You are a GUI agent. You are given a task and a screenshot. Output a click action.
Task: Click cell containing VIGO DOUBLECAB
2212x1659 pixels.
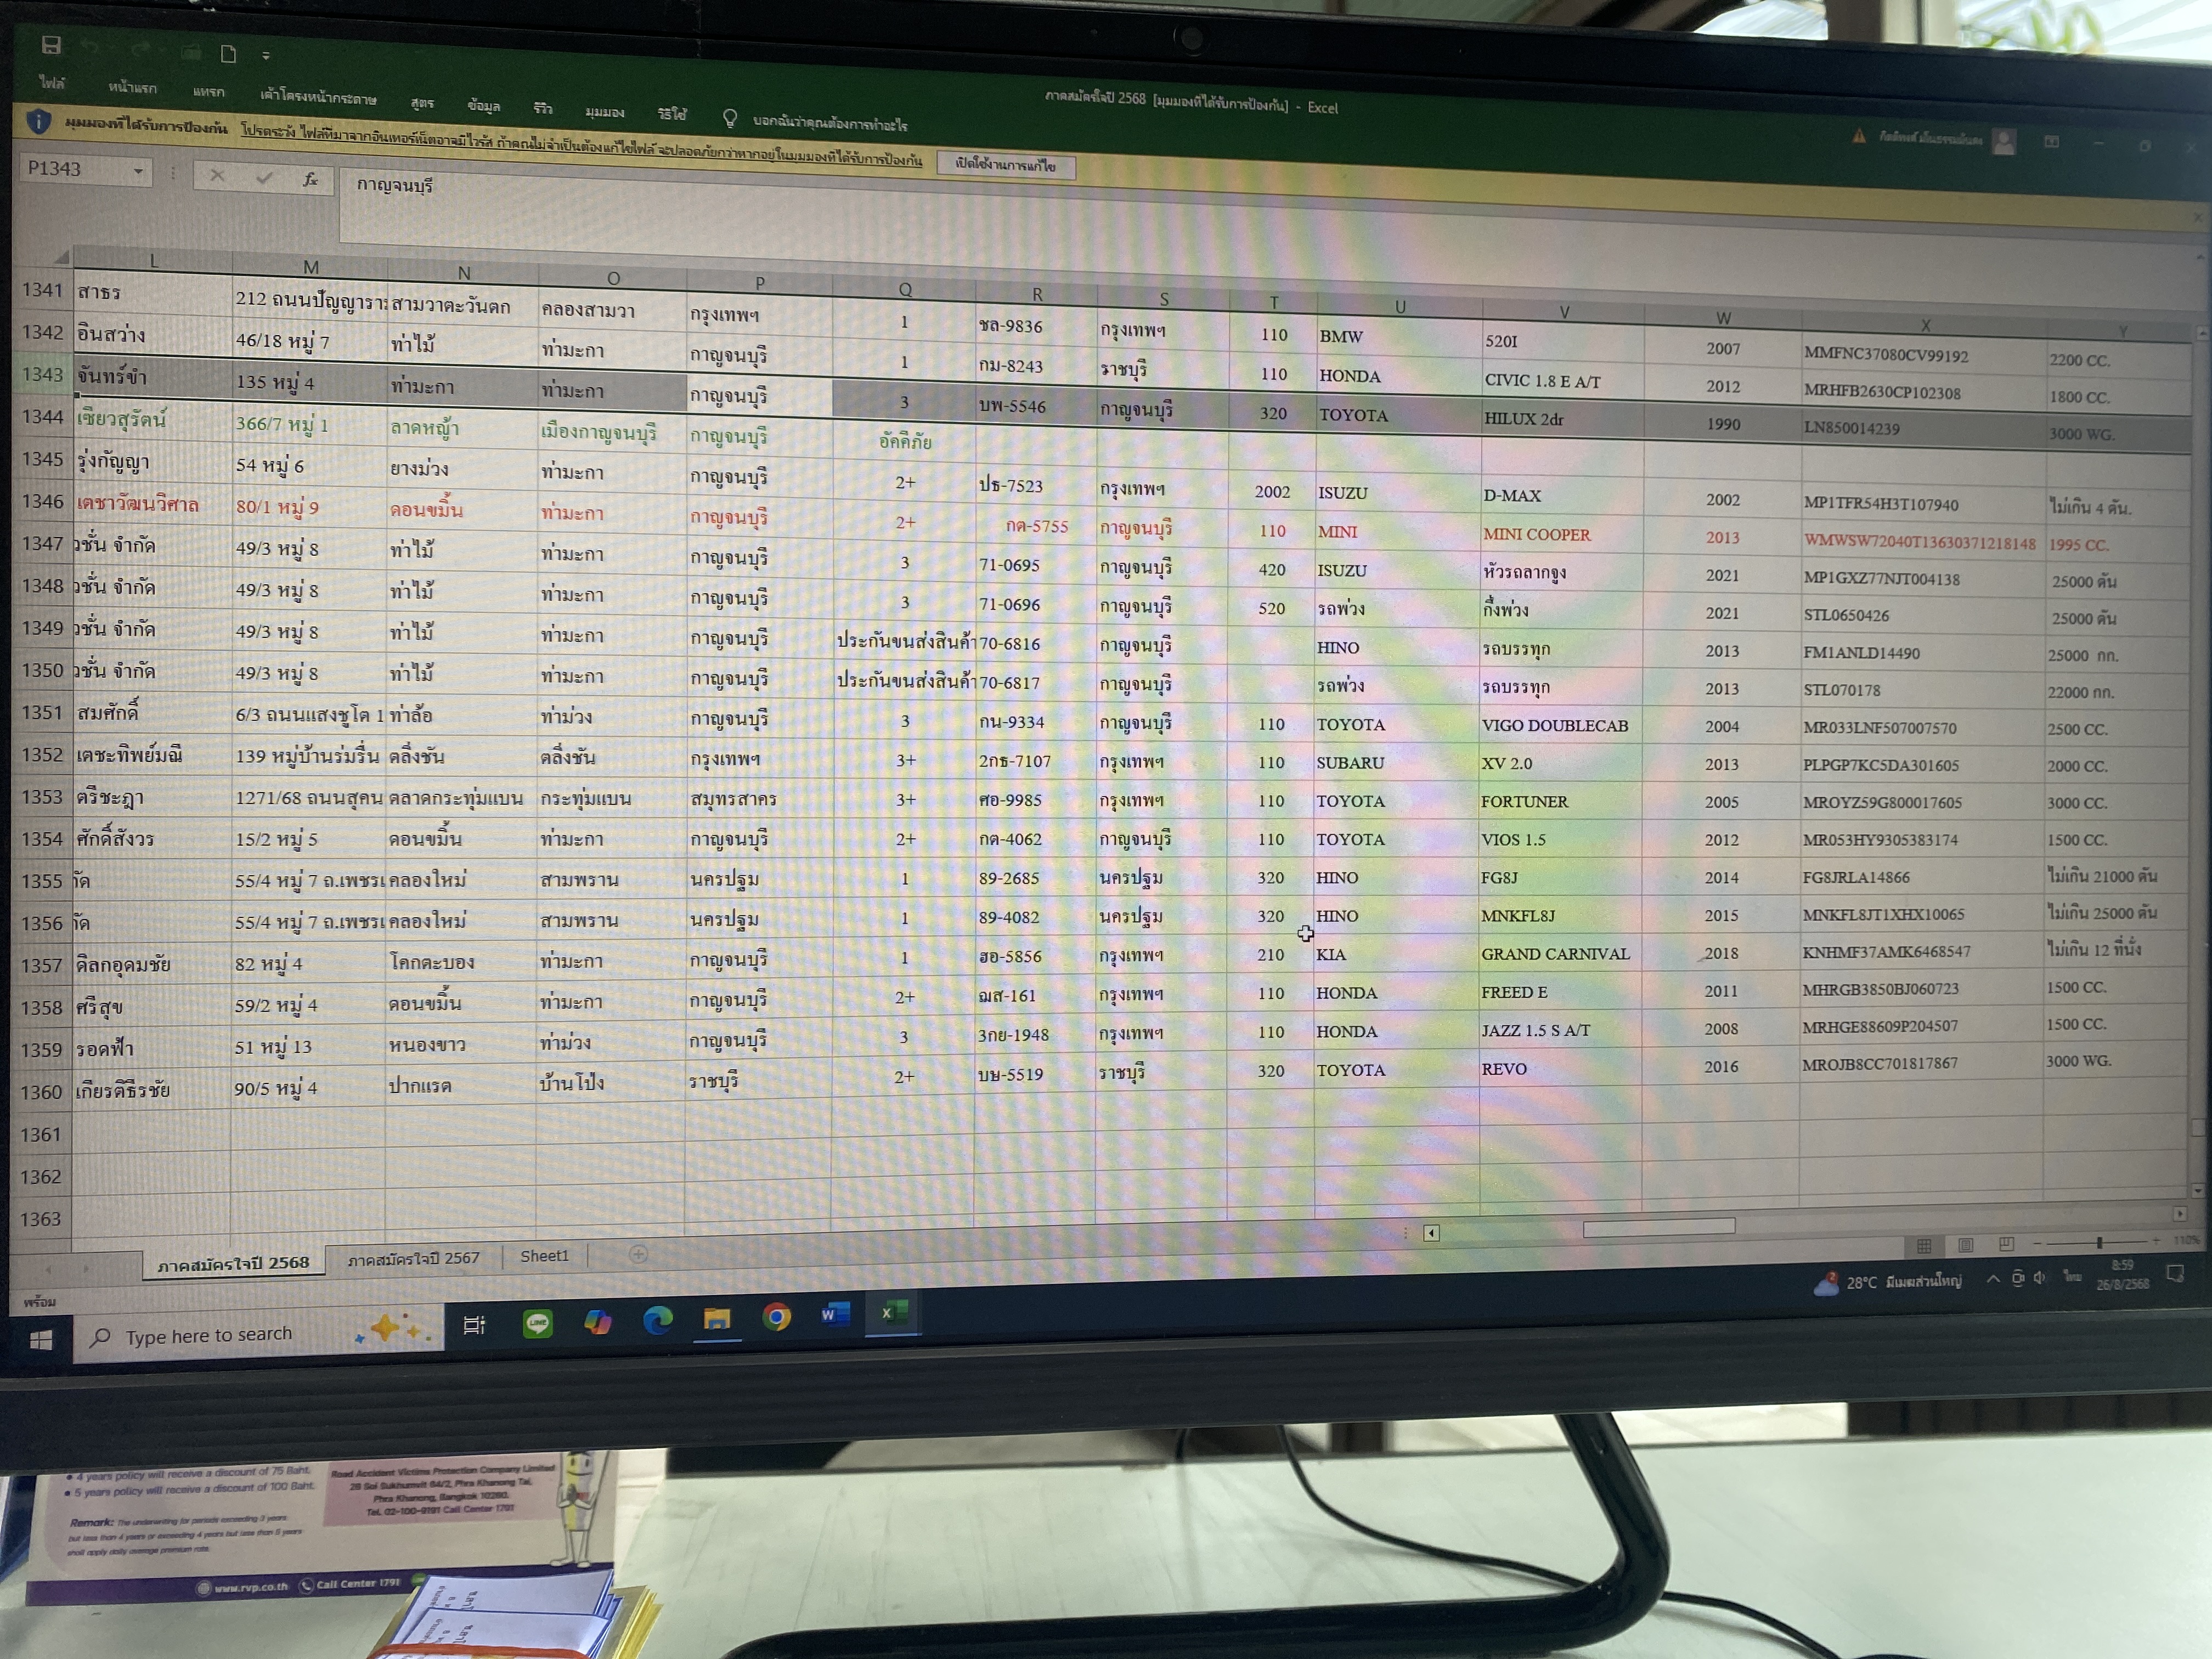tap(1560, 726)
